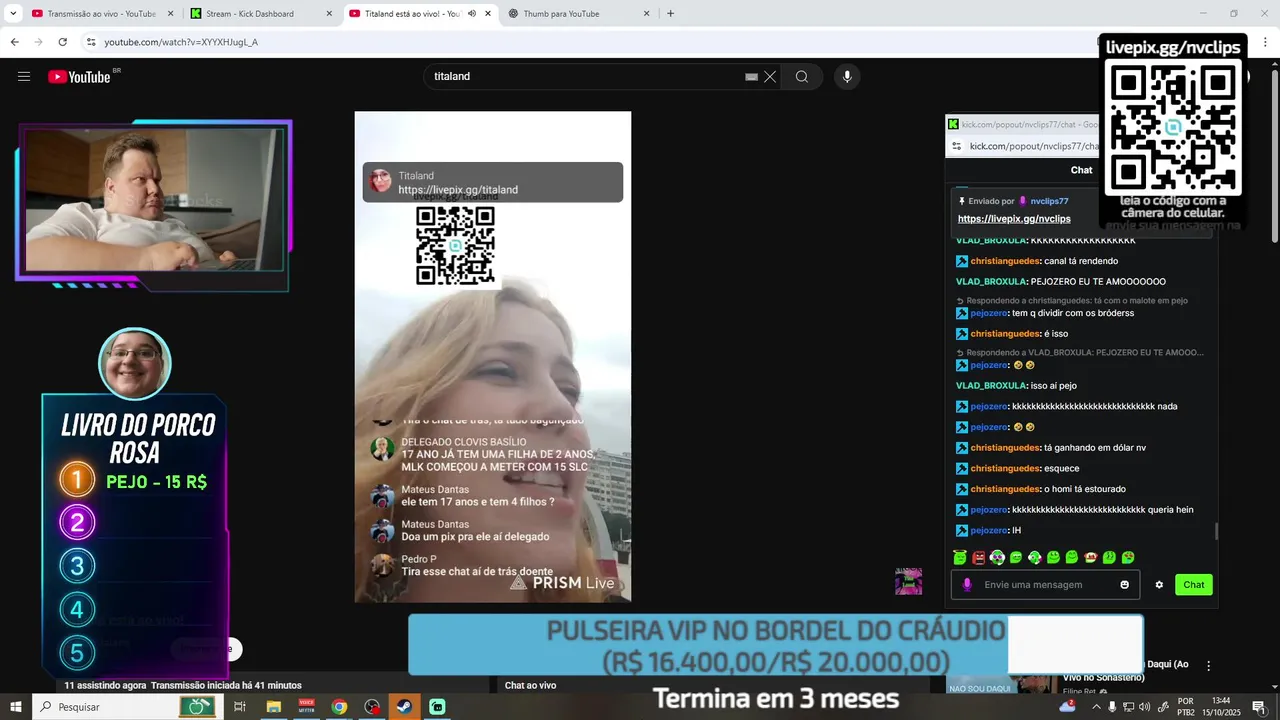
Task: Go to the YouTube home logo
Action: (79, 77)
